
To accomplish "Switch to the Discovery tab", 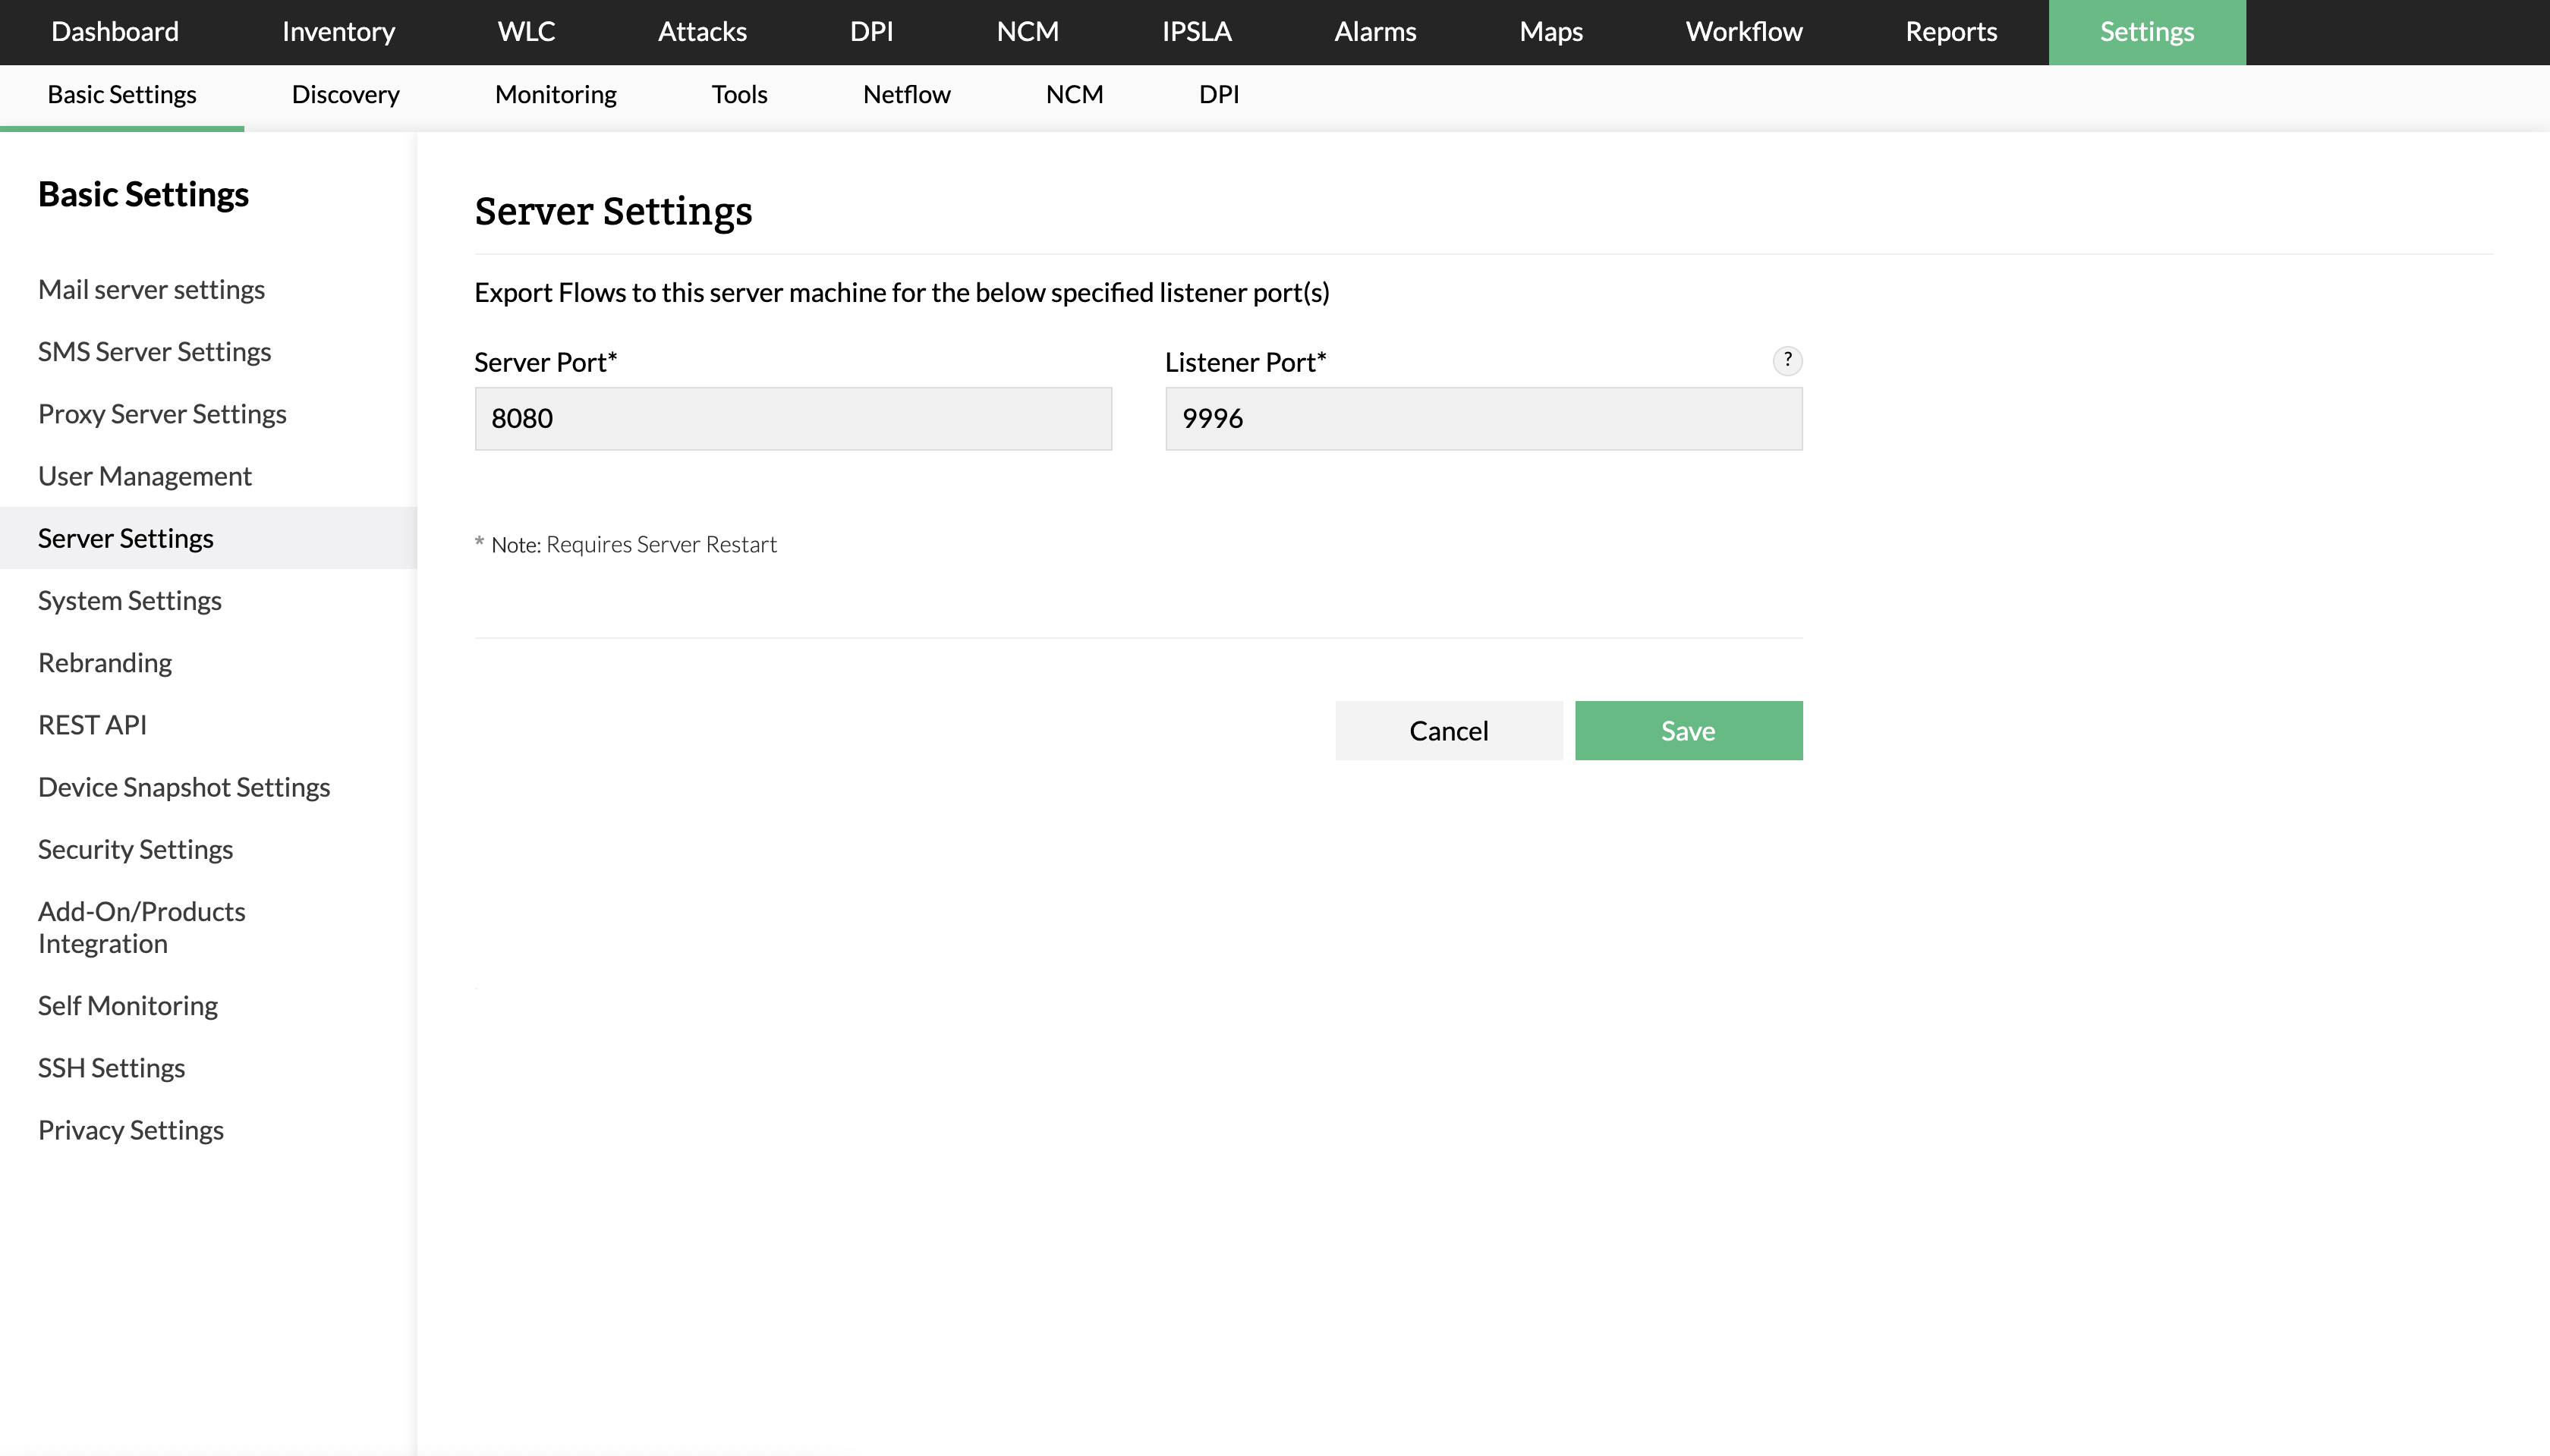I will [x=345, y=95].
